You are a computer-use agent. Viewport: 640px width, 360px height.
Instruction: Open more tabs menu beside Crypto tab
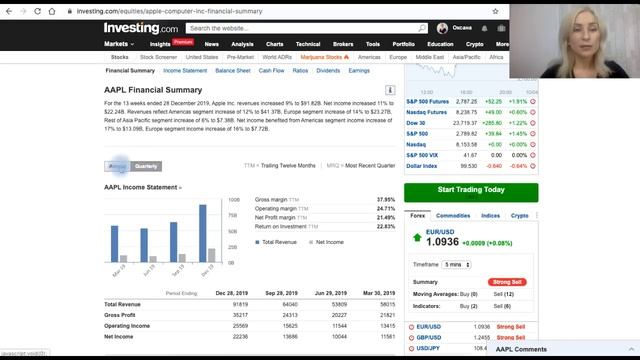(x=536, y=216)
